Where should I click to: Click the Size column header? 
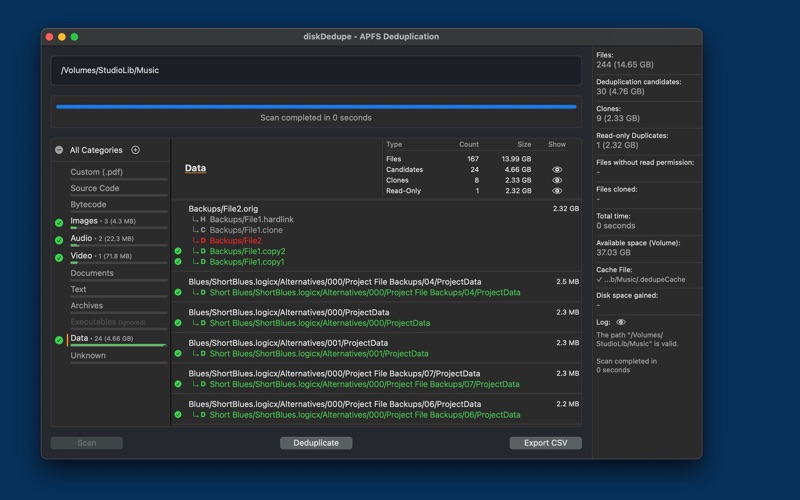pos(524,144)
